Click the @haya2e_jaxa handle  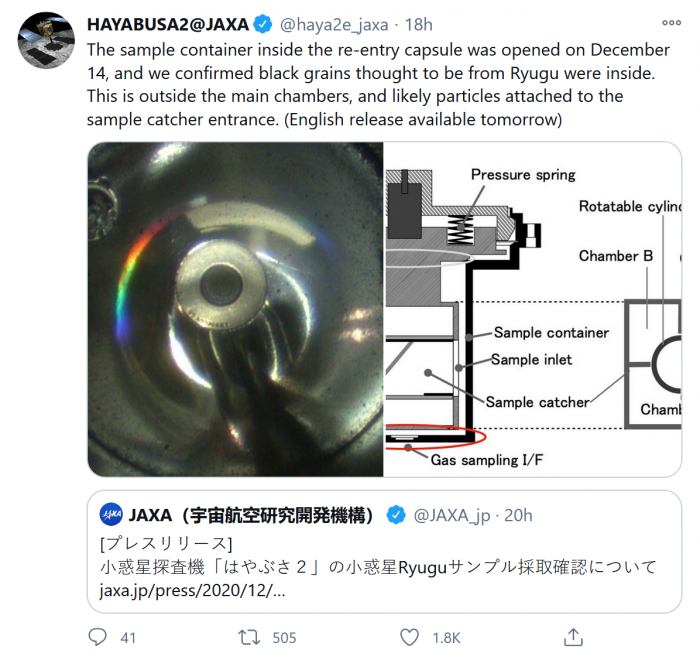334,25
